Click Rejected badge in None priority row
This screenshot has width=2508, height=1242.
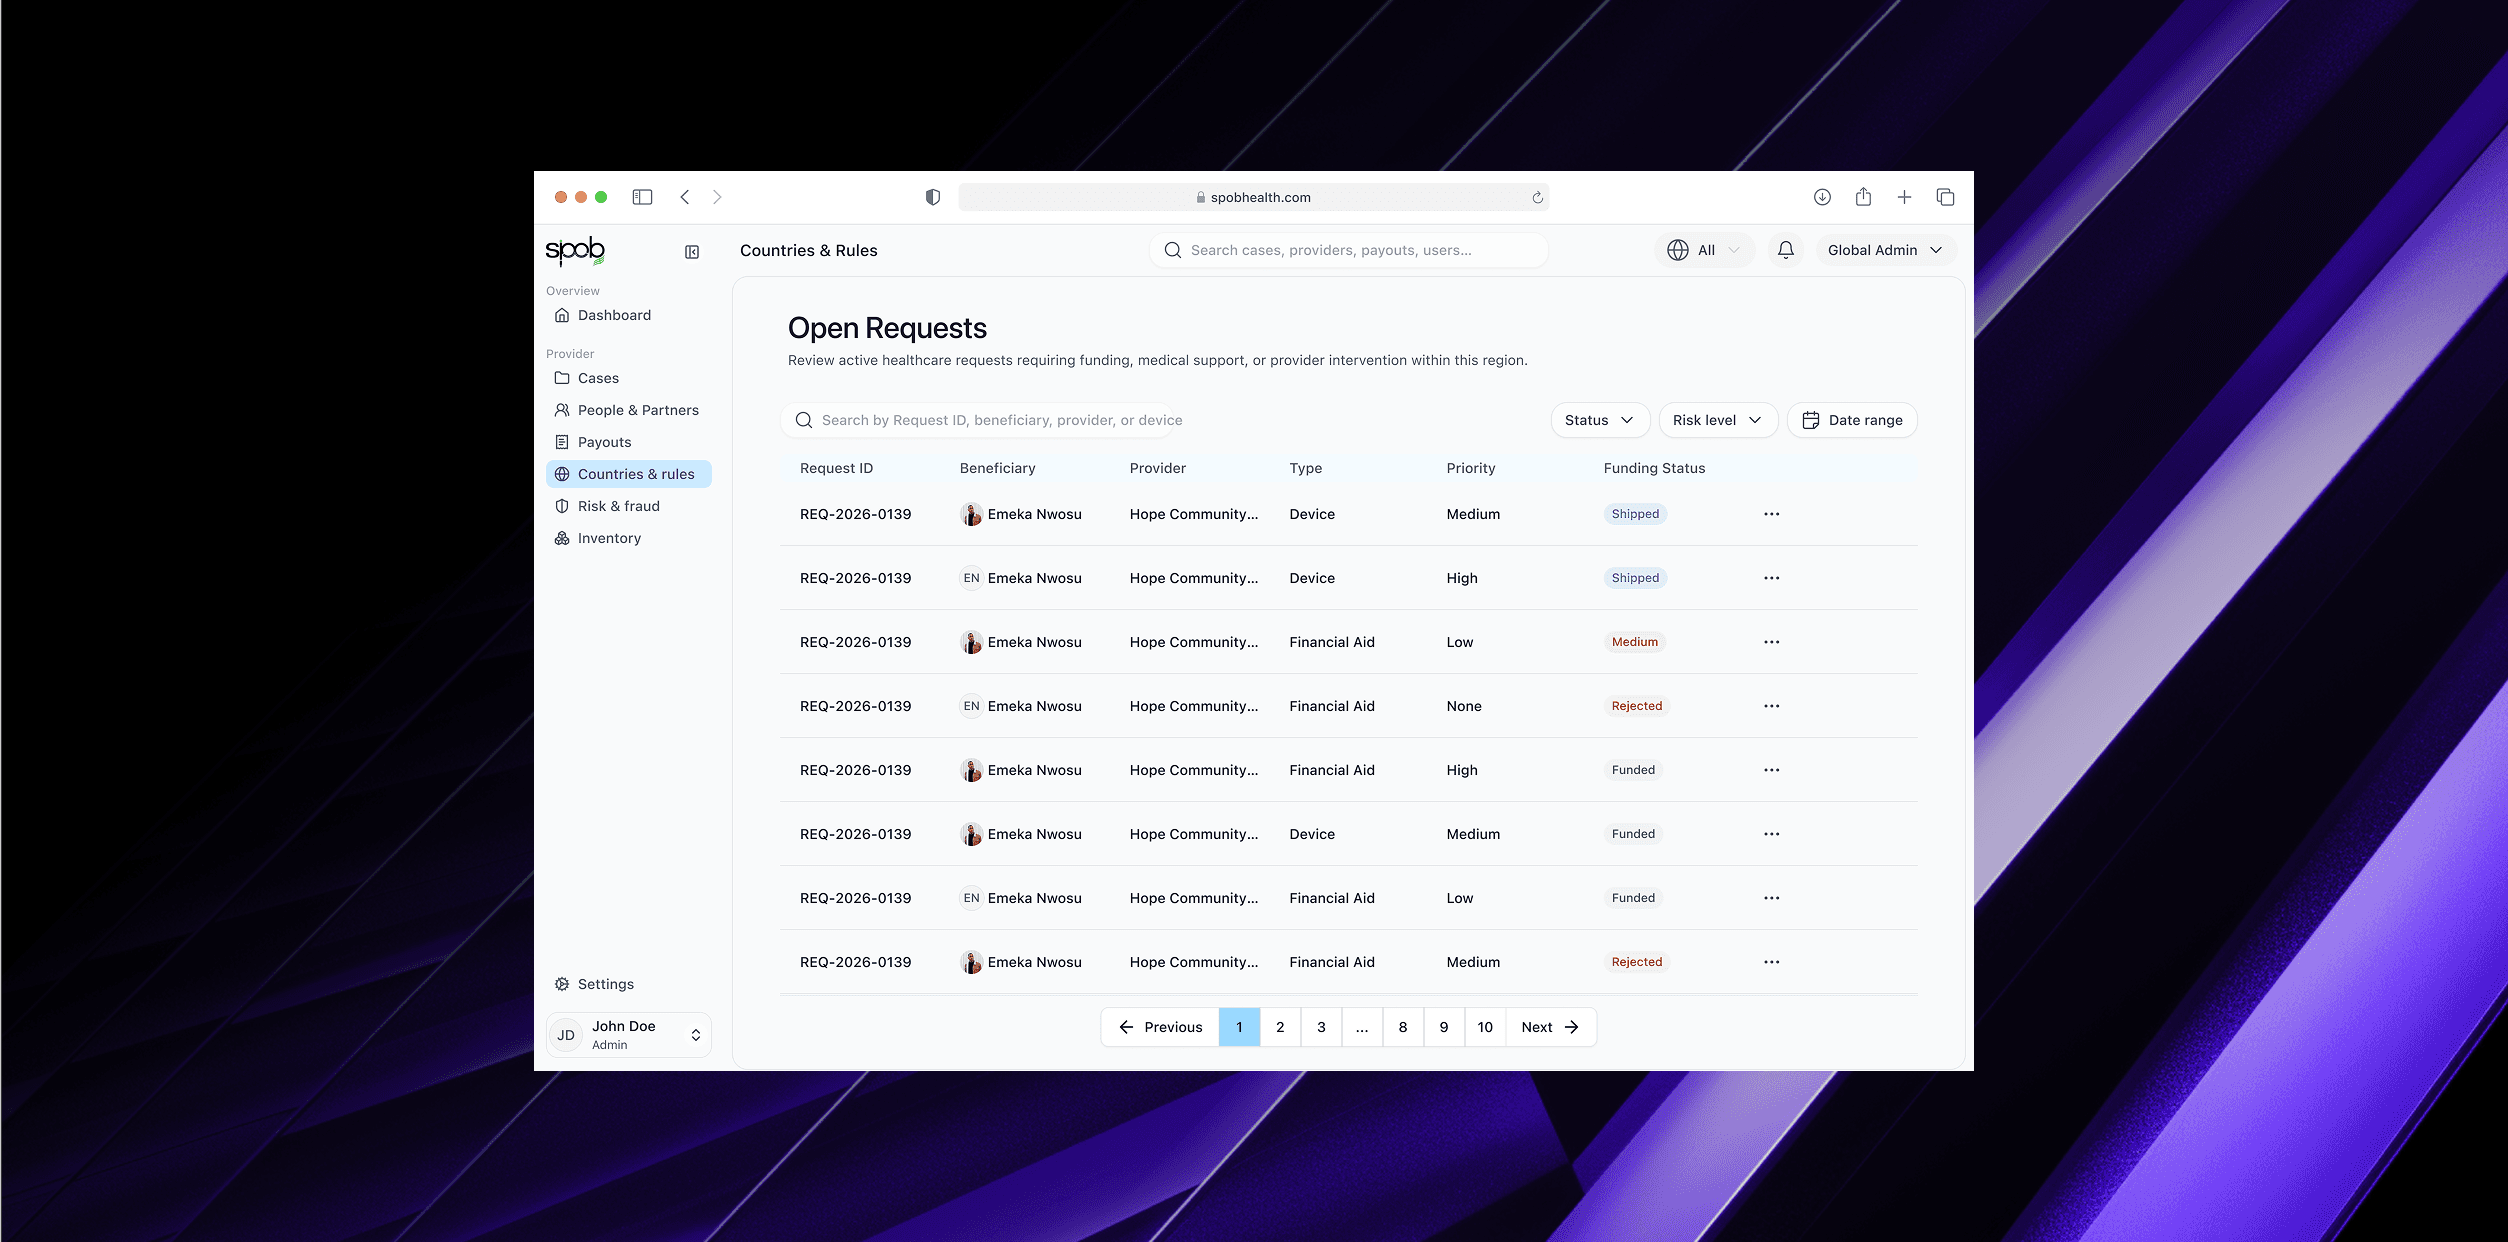pyautogui.click(x=1637, y=706)
